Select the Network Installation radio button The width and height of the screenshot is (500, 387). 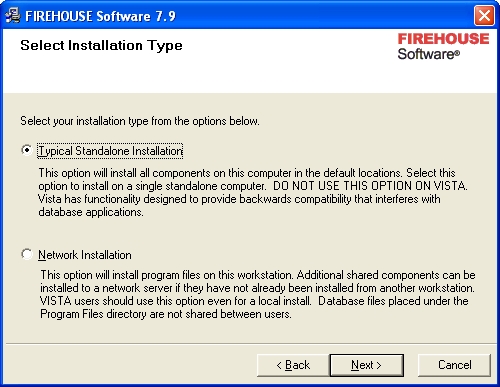(x=26, y=254)
